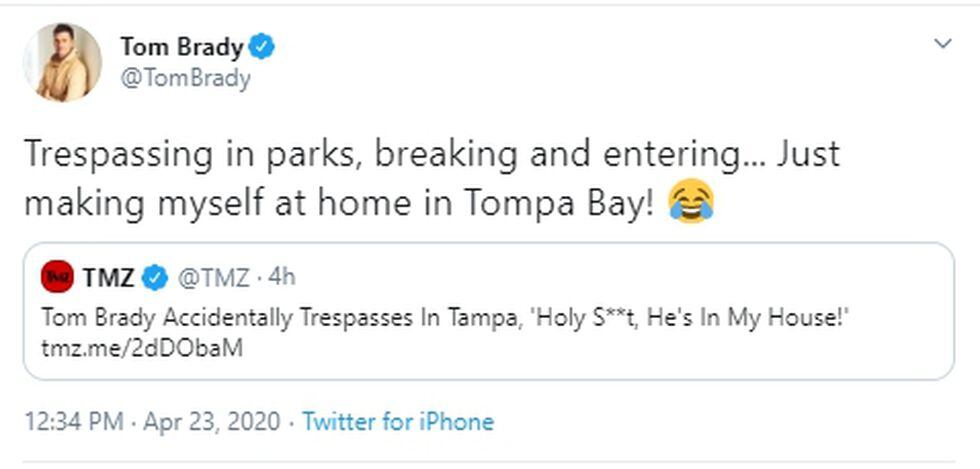Open the tweet options chevron menu
The height and width of the screenshot is (469, 980).
[x=942, y=44]
